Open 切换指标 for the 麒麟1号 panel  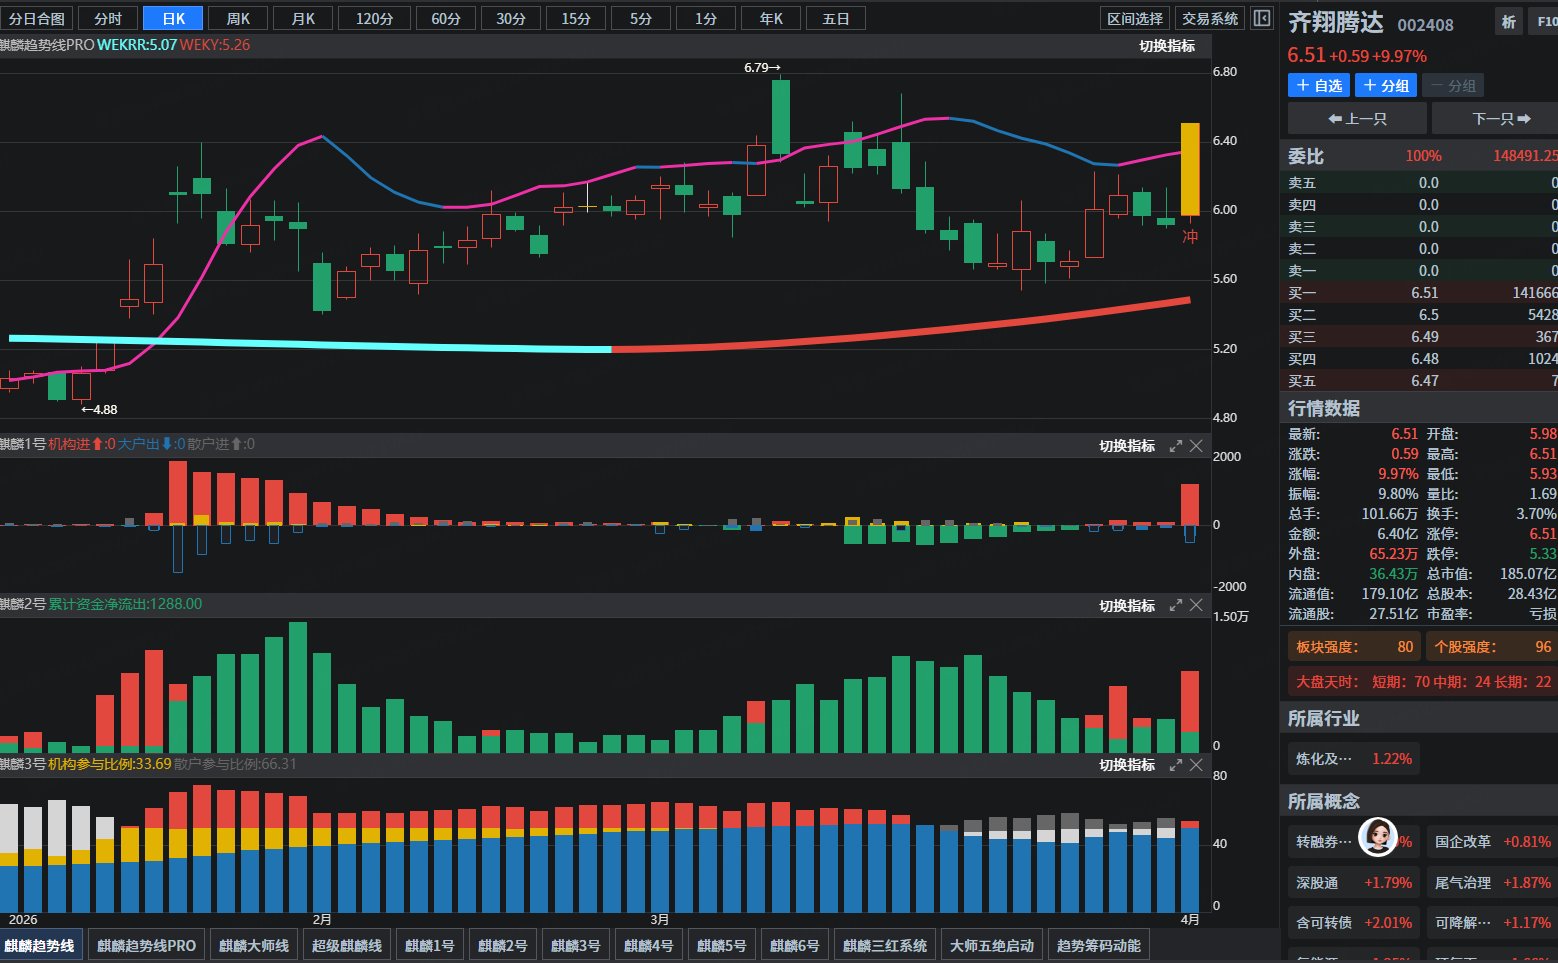[x=1127, y=446]
